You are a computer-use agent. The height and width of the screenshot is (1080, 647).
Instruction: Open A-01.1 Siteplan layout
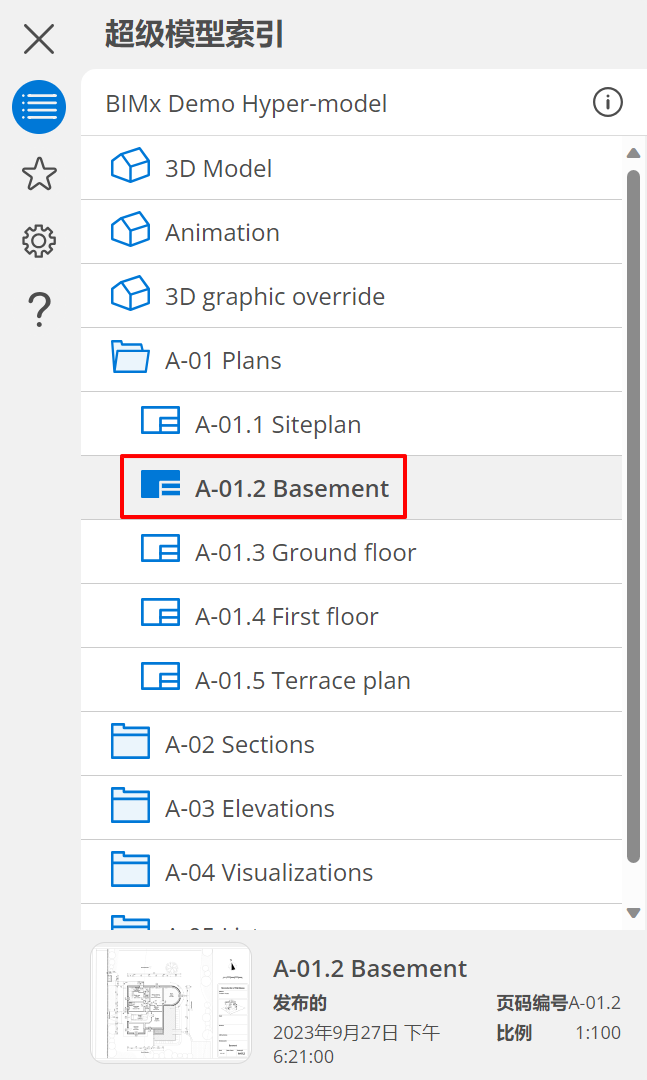point(277,425)
